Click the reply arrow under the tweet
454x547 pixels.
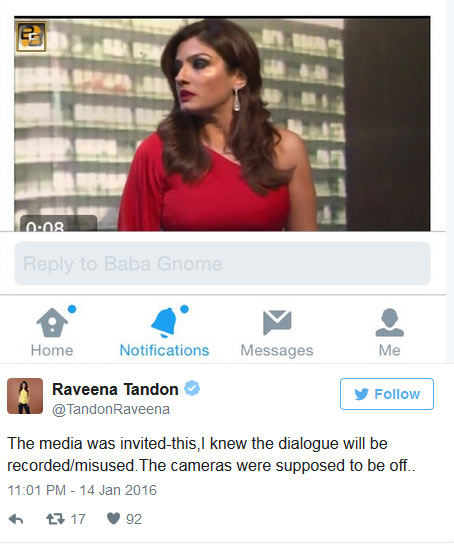[x=16, y=519]
